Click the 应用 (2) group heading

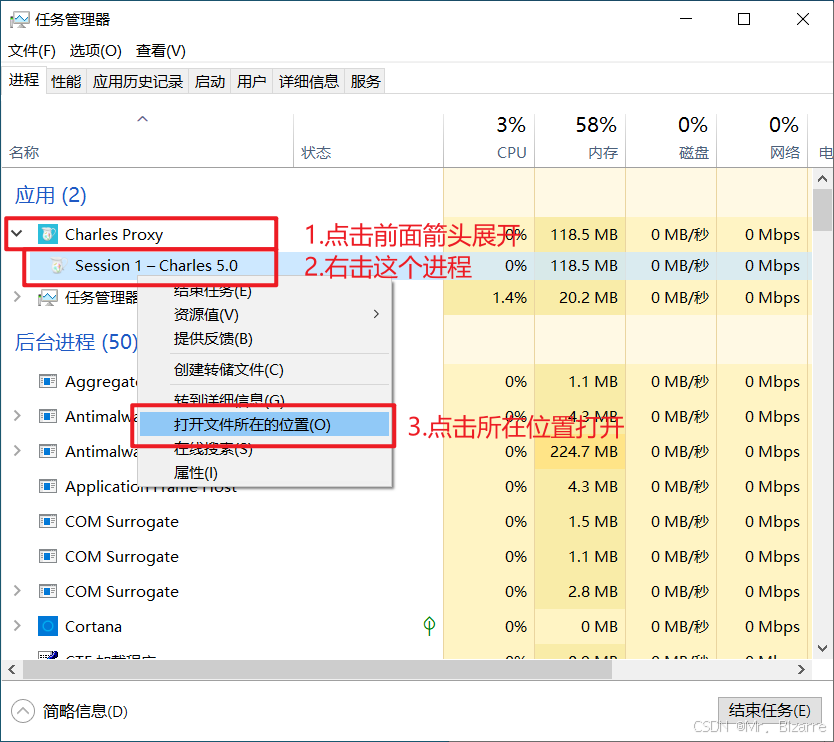coord(51,195)
